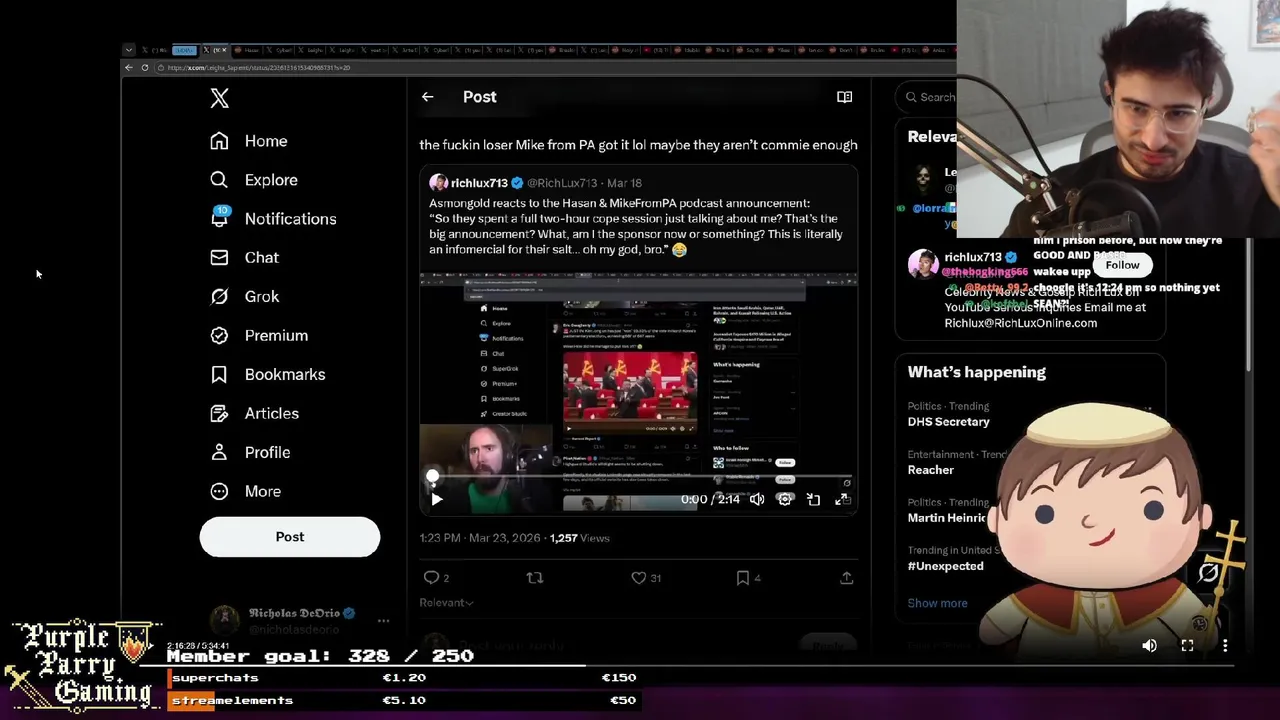This screenshot has height=720, width=1280.
Task: Open reader view book icon
Action: tap(844, 97)
